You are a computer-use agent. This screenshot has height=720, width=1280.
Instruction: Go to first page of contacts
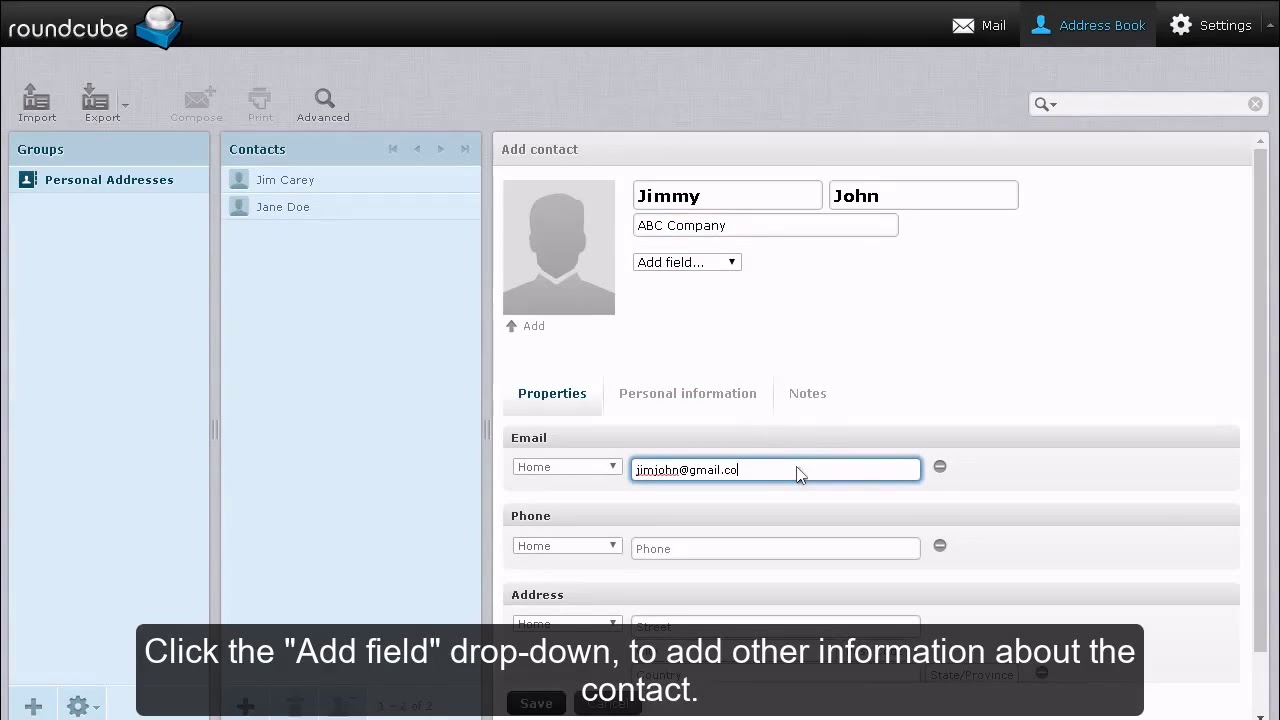pyautogui.click(x=393, y=149)
